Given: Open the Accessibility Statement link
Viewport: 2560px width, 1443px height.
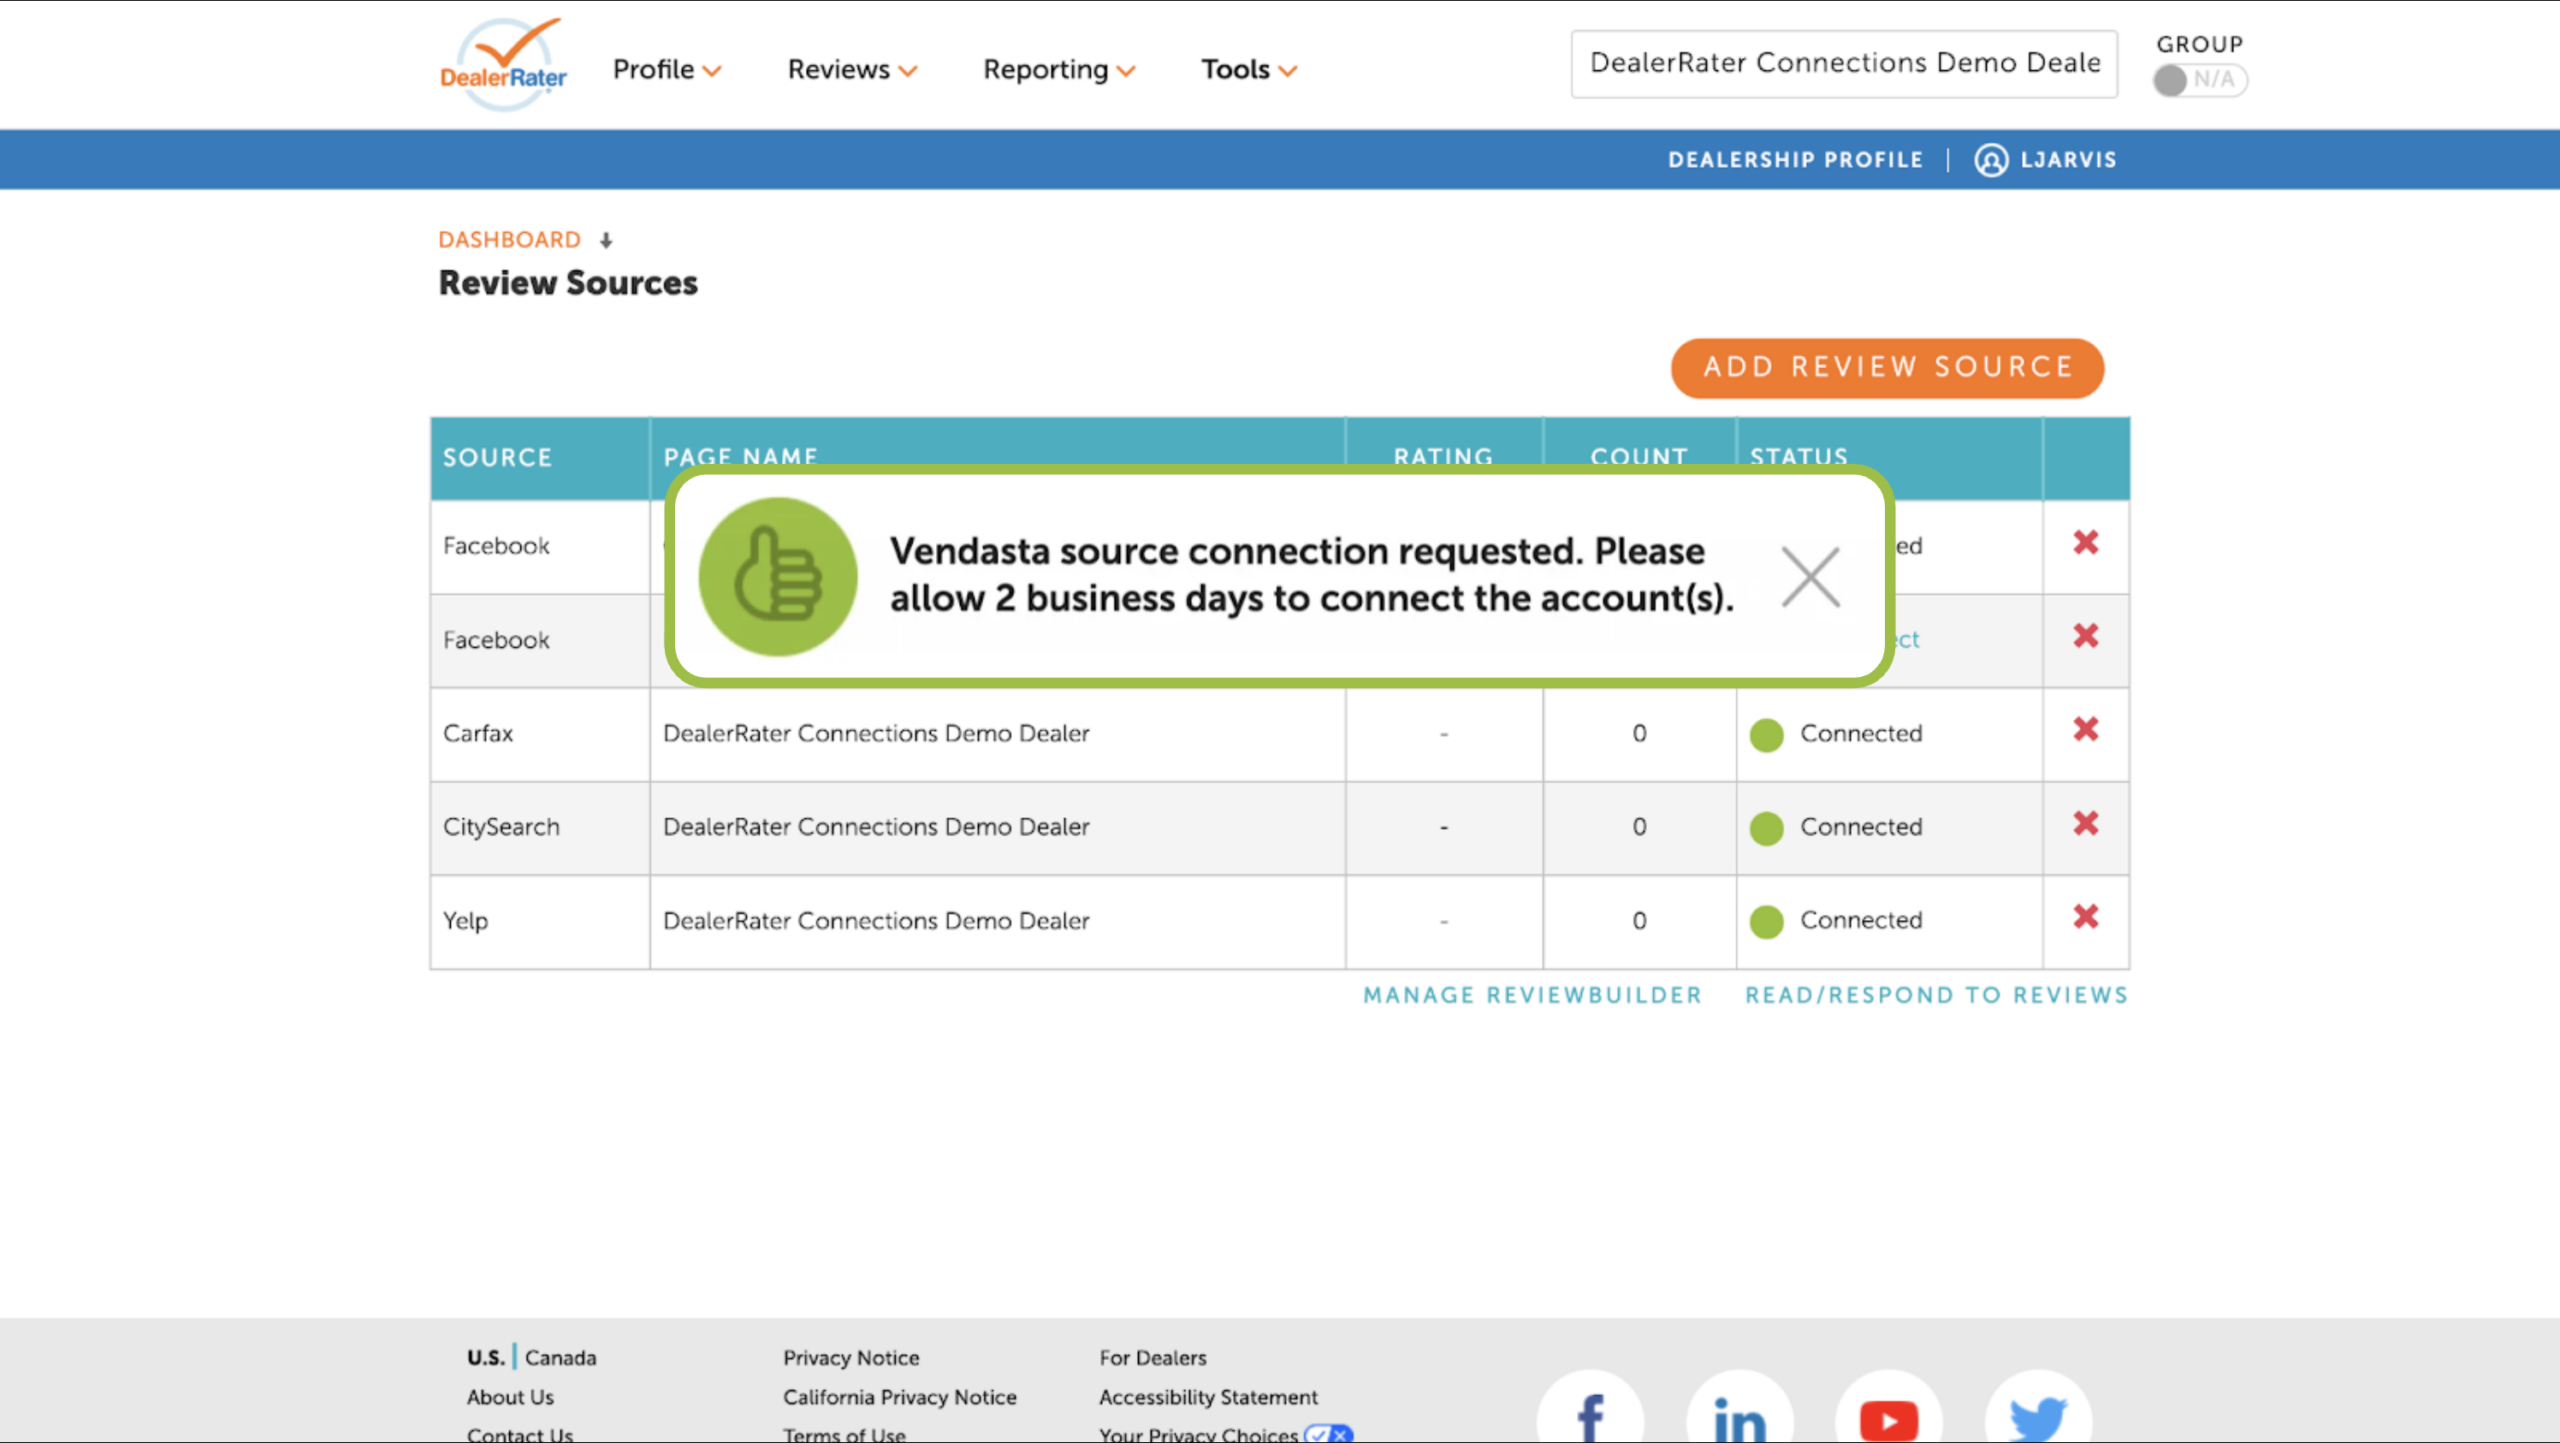Looking at the screenshot, I should tap(1208, 1397).
